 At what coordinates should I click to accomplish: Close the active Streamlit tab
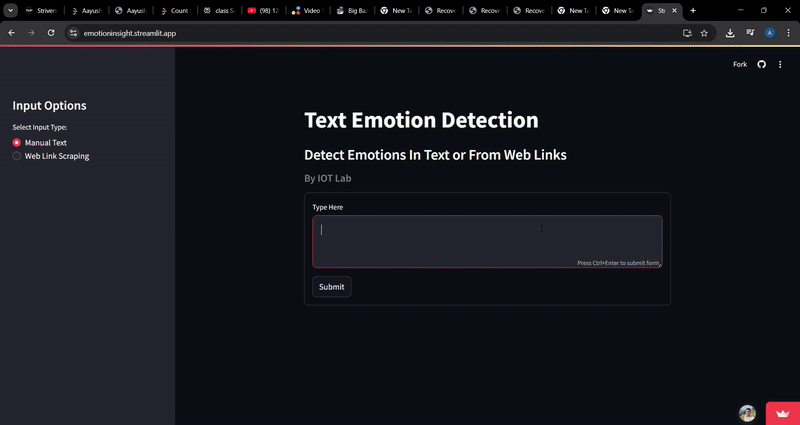674,11
